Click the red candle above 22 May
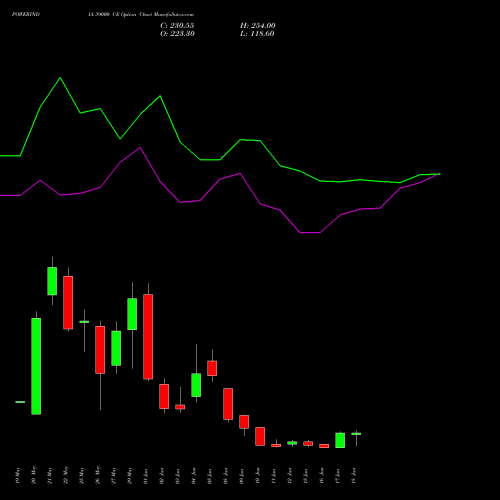The width and height of the screenshot is (500, 500). [68, 303]
